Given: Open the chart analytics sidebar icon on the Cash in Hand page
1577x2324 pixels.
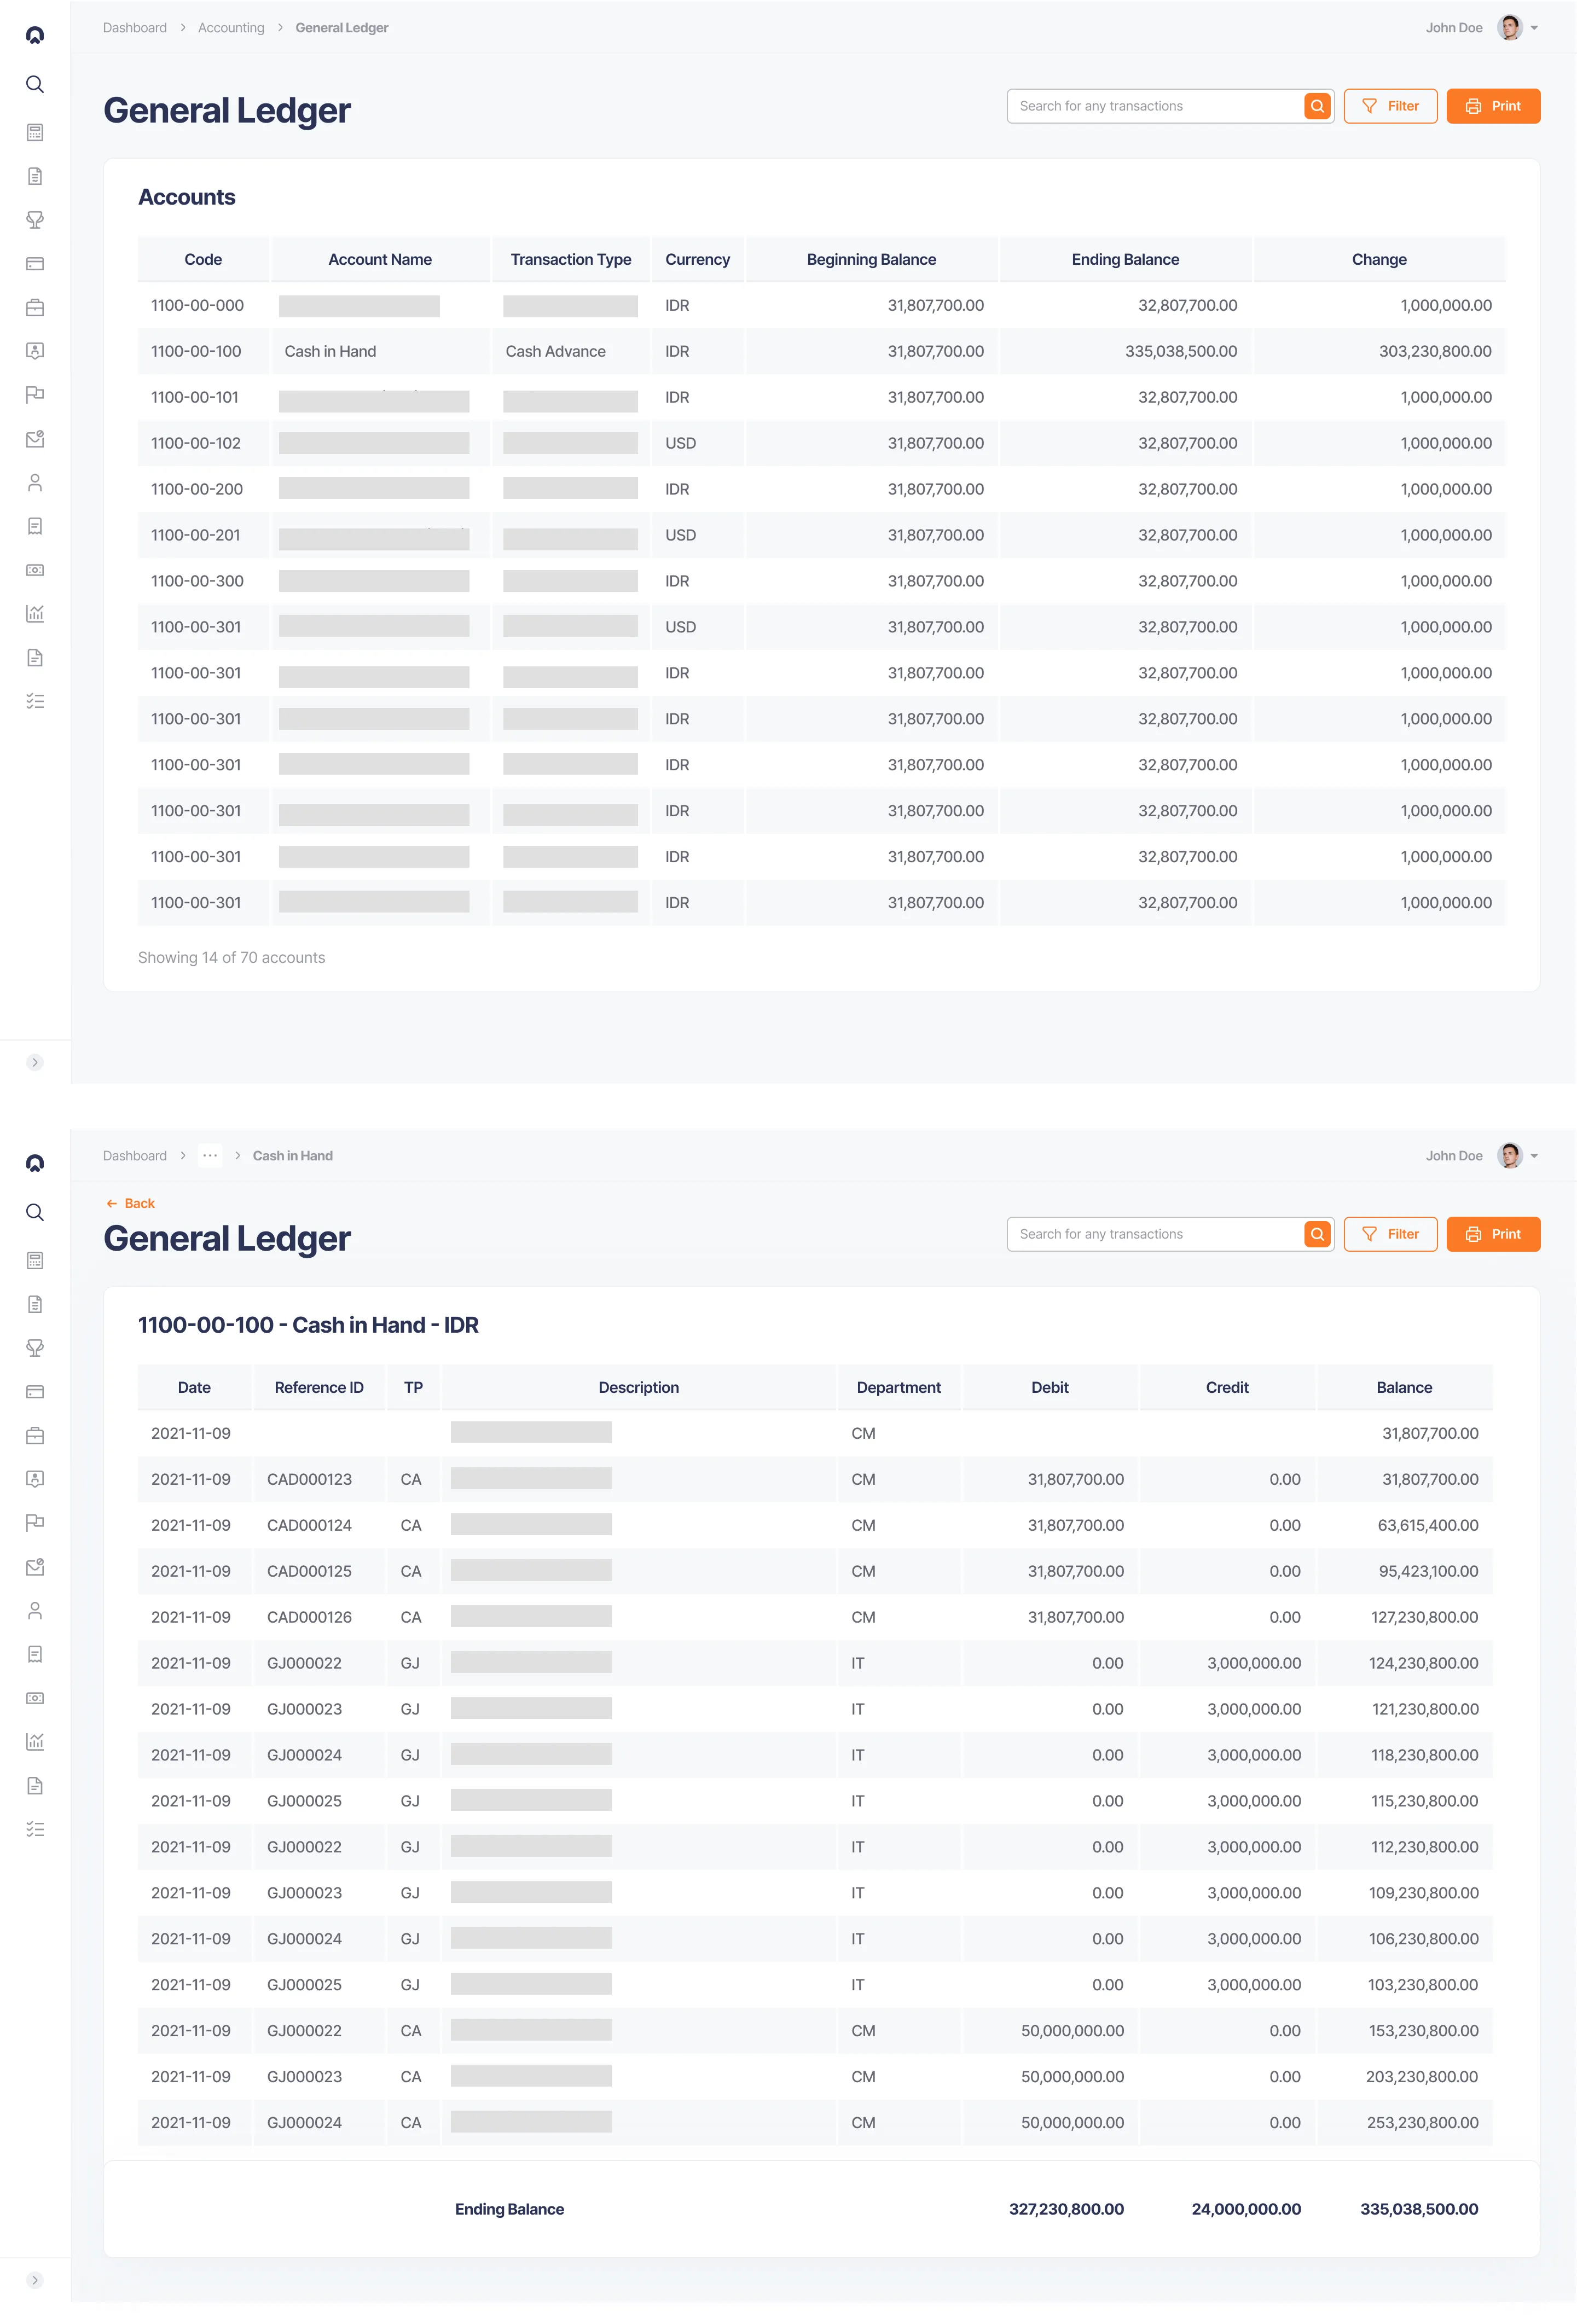Looking at the screenshot, I should pos(35,1742).
